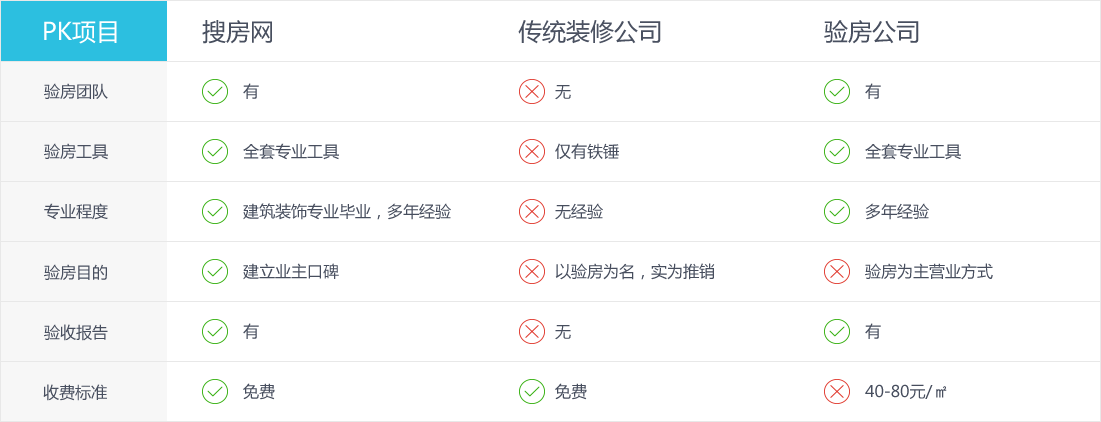This screenshot has height=422, width=1101.
Task: Click green check beside 全套专业工具 under 验房公司
Action: point(836,151)
